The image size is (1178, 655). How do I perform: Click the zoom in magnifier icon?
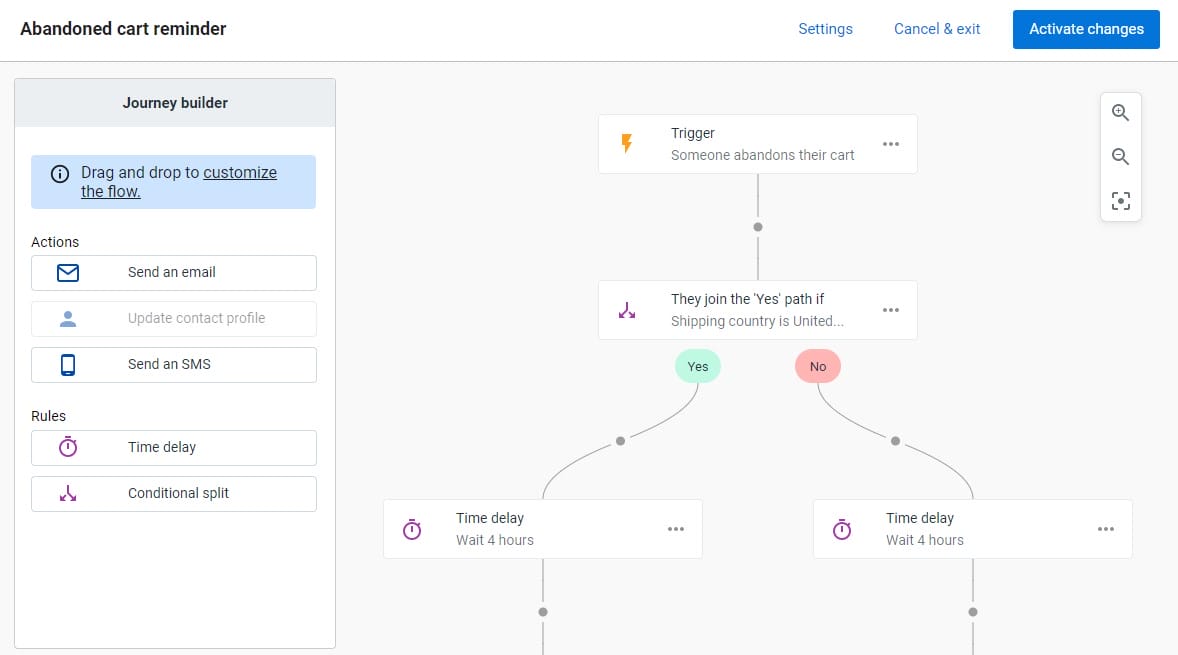coord(1120,112)
